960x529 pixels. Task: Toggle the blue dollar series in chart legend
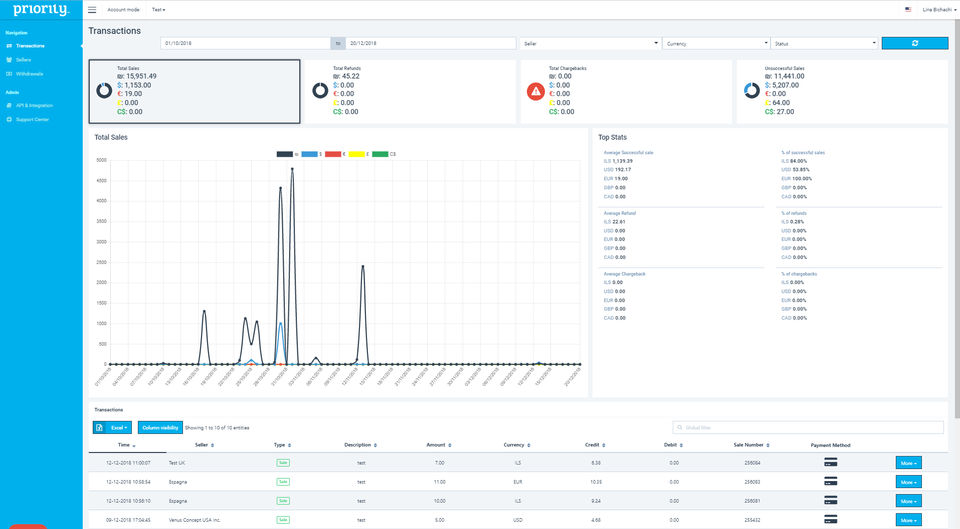point(310,154)
